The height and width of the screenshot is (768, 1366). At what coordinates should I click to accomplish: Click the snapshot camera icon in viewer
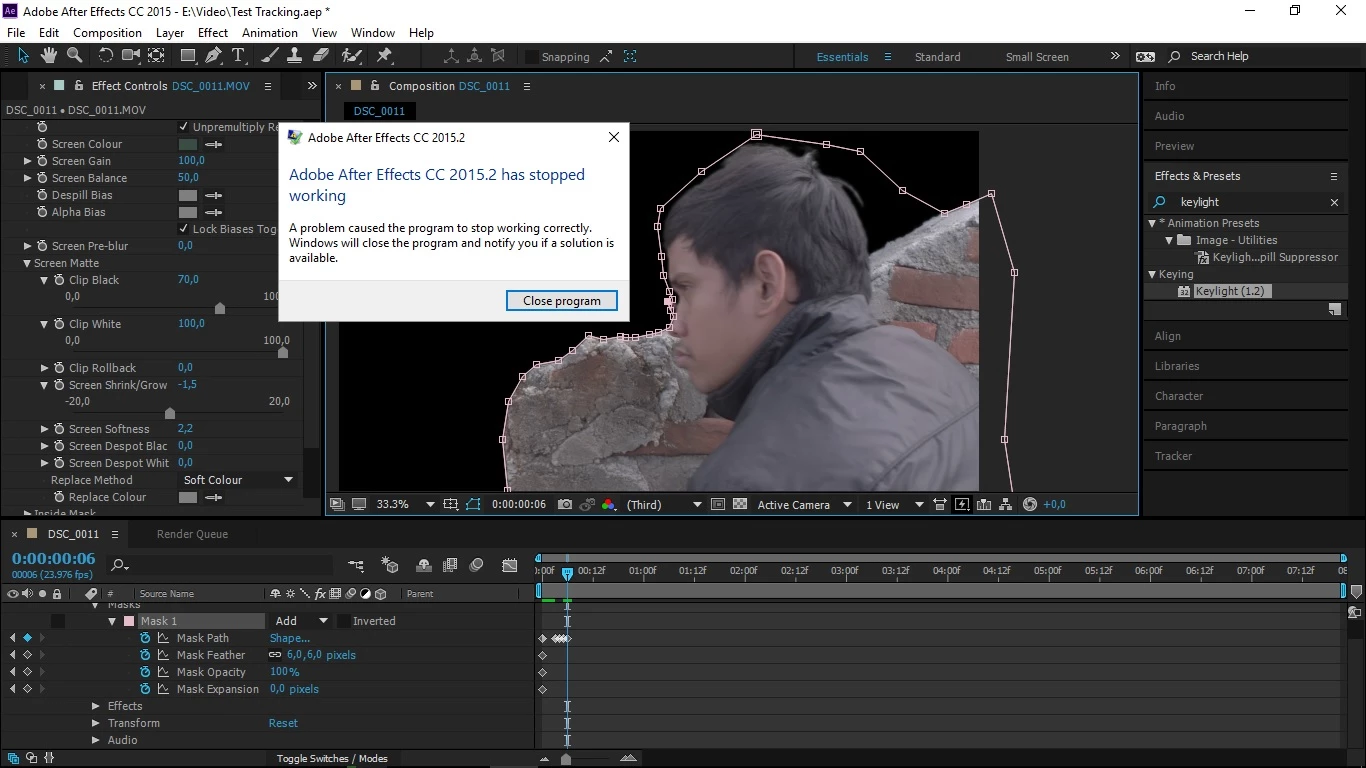click(x=565, y=505)
